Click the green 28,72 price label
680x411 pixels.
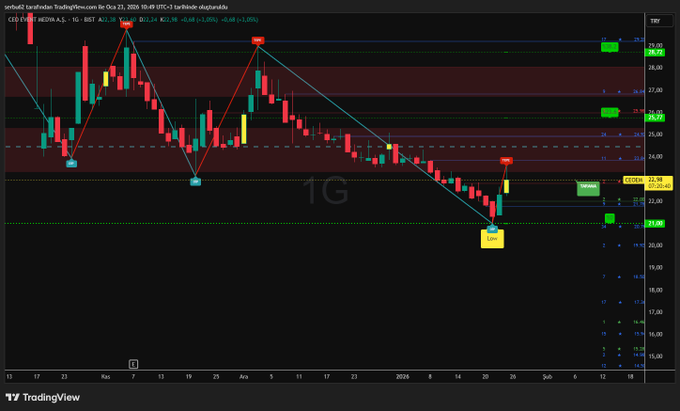[655, 52]
